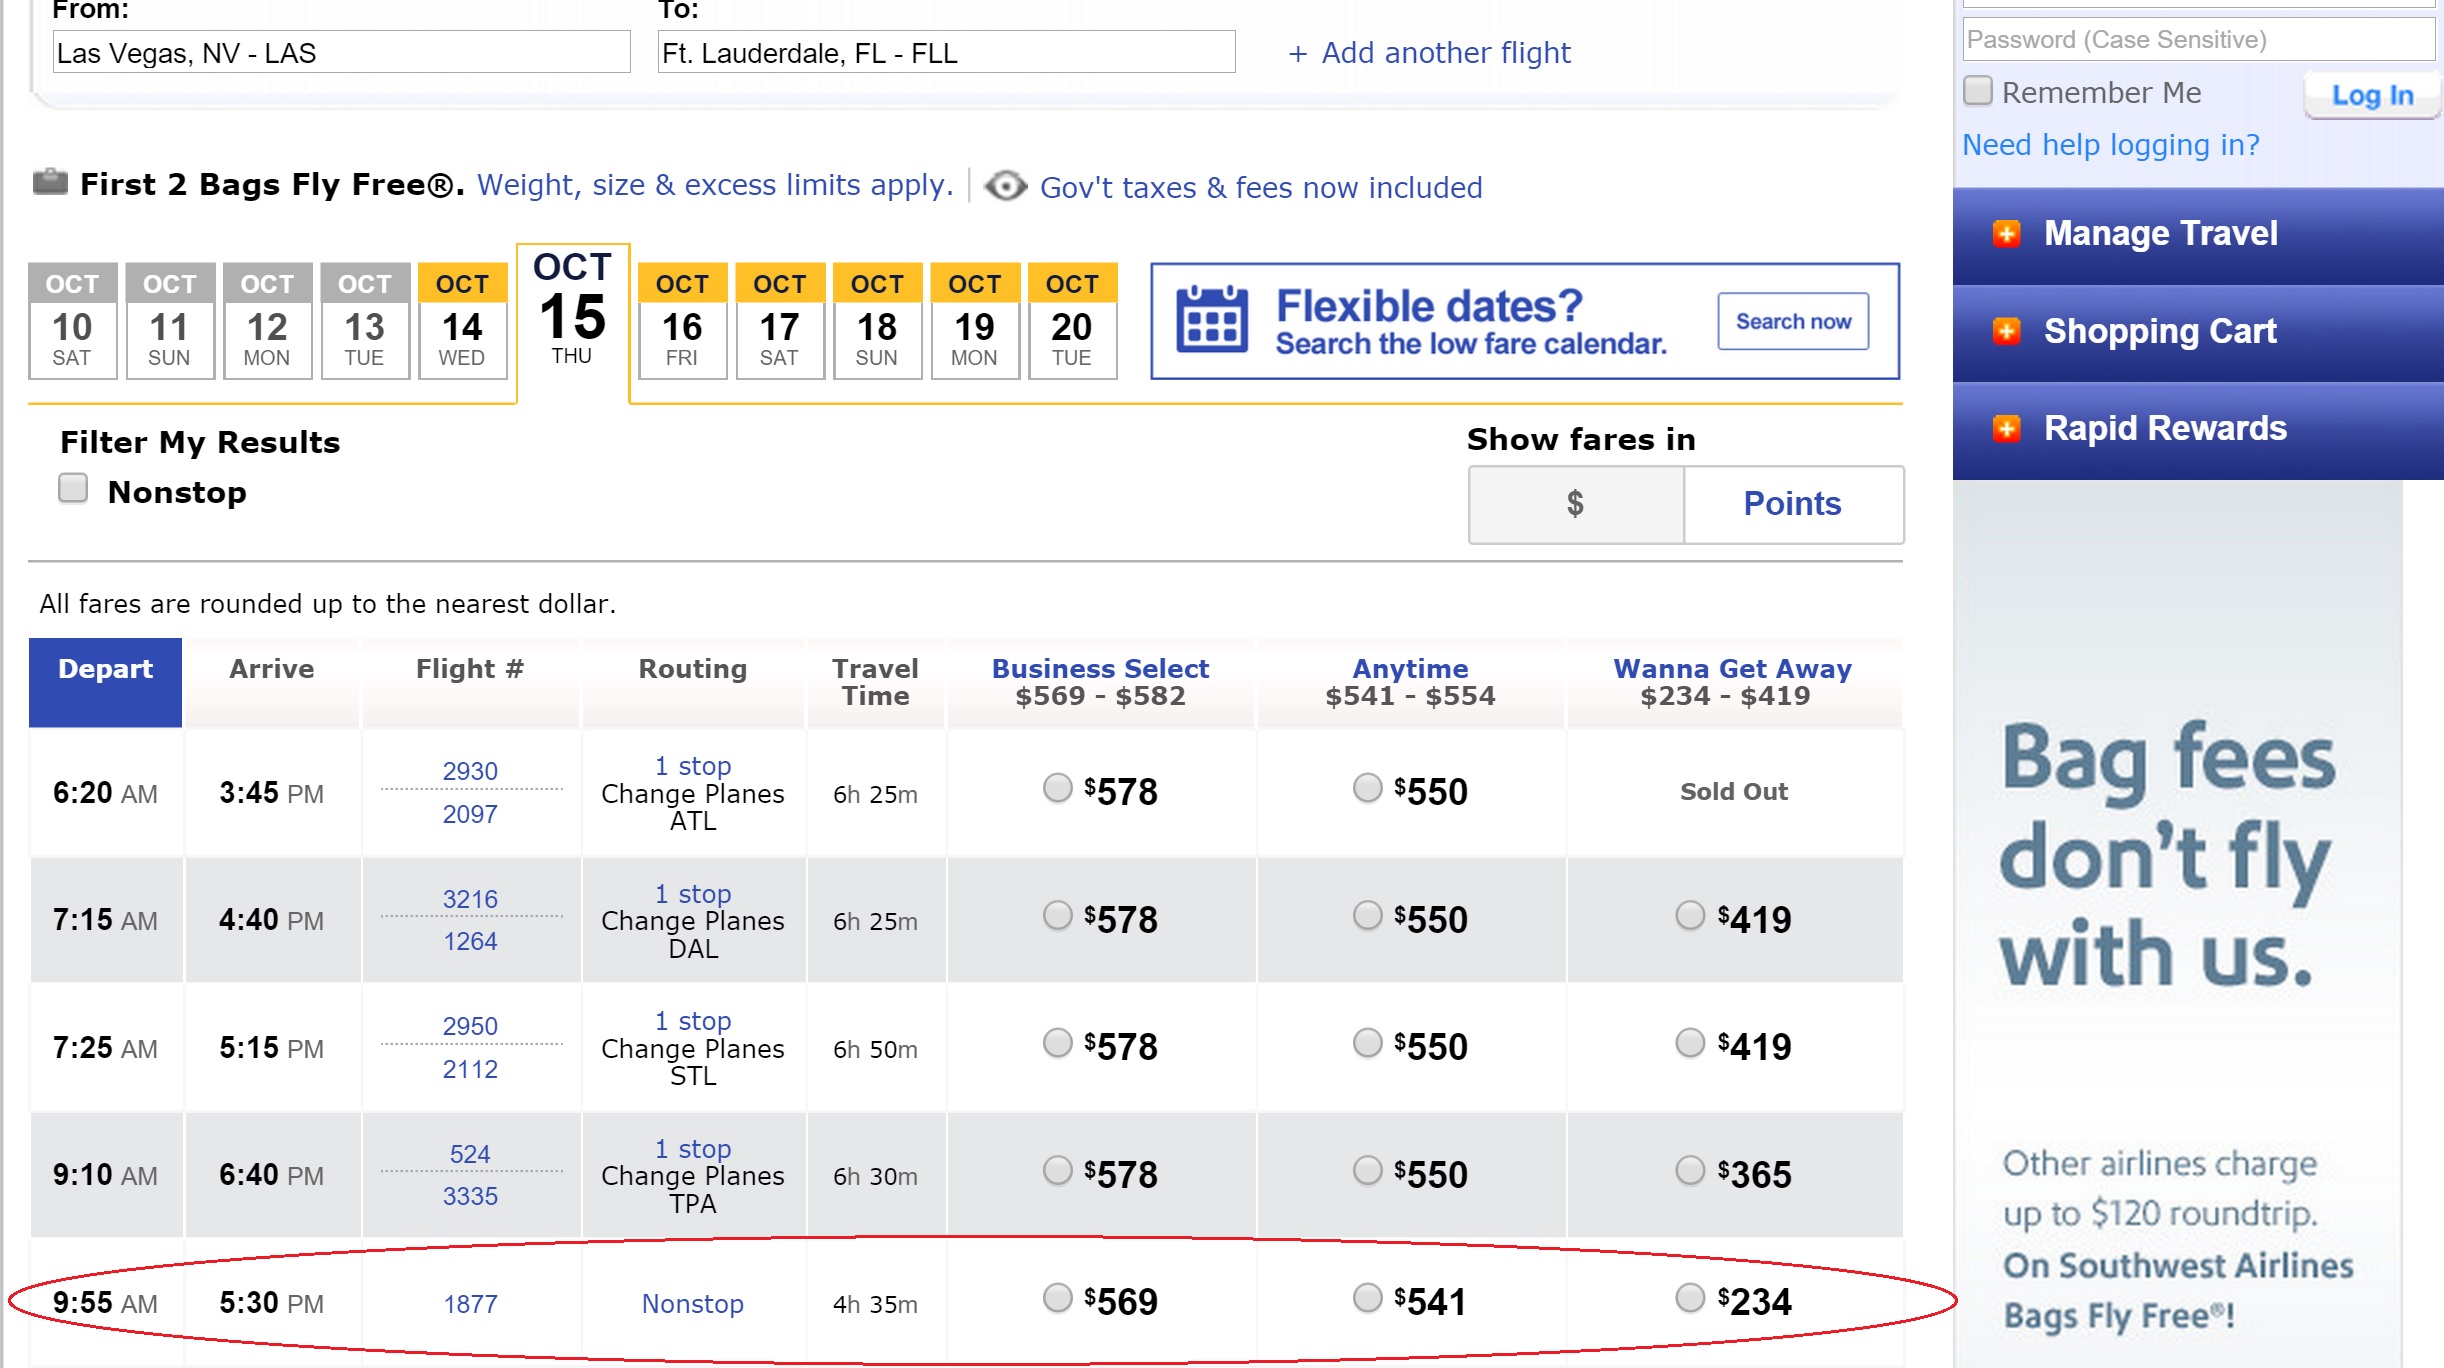Screen dimensions: 2444x1368
Task: Expand Manage Travel plus icon
Action: (x=2006, y=234)
